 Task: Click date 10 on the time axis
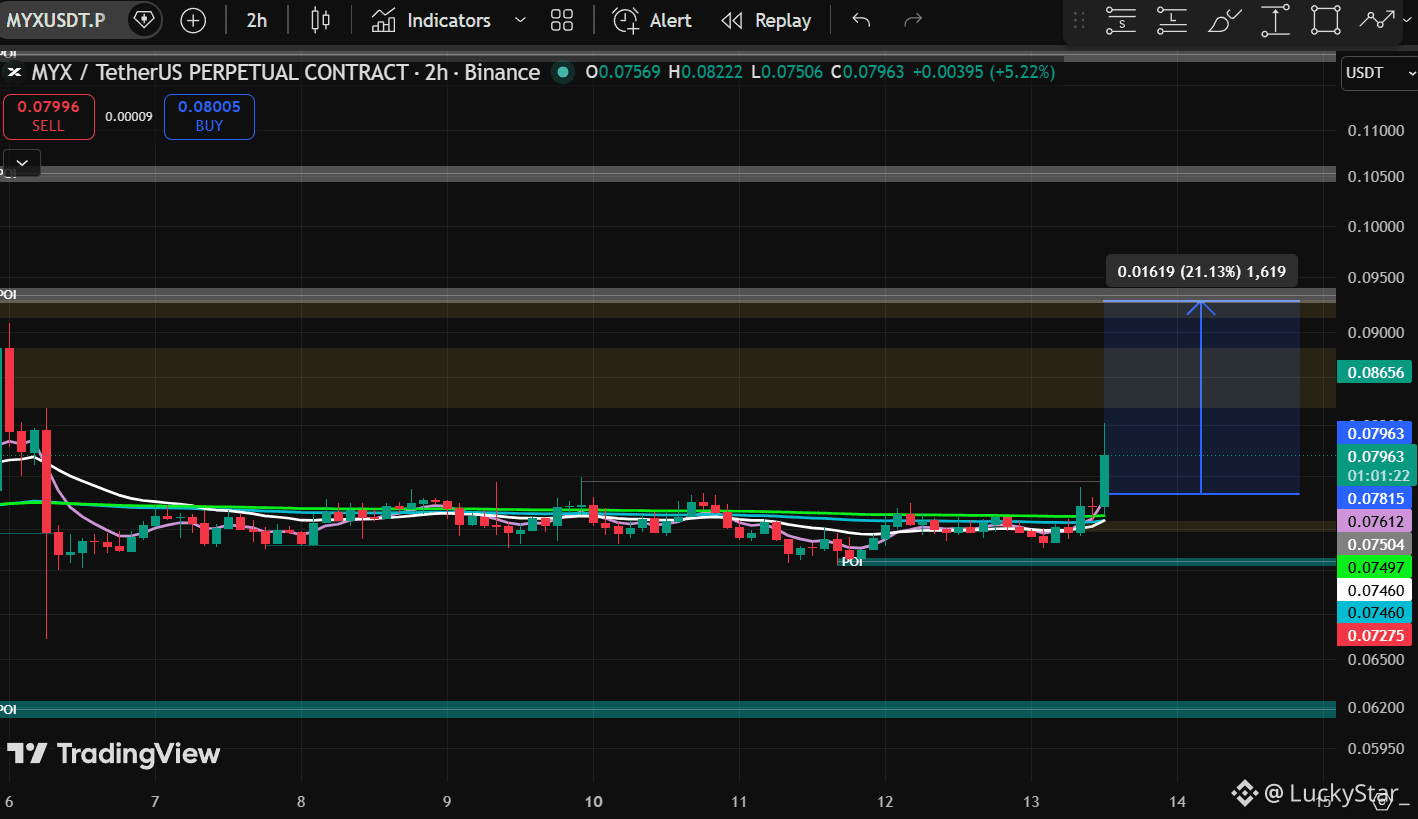pos(593,801)
